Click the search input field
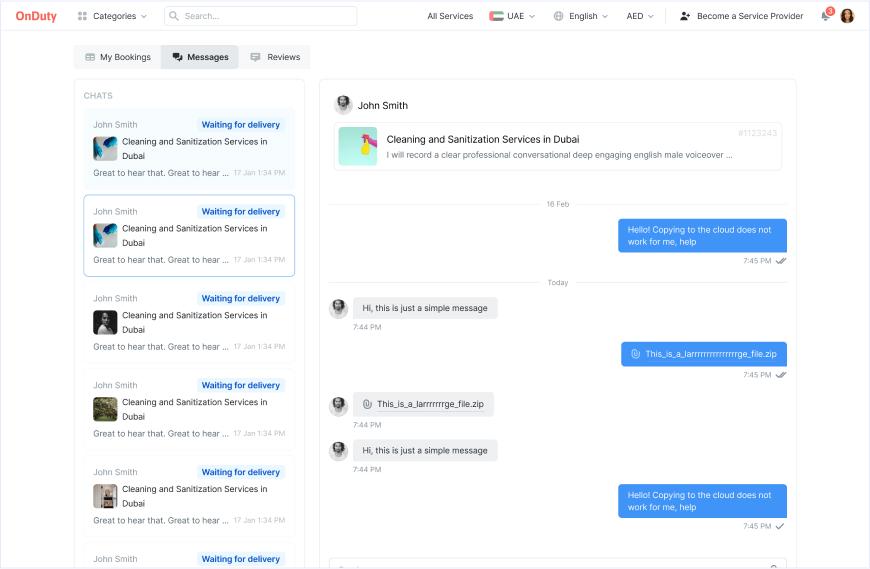 click(x=261, y=16)
